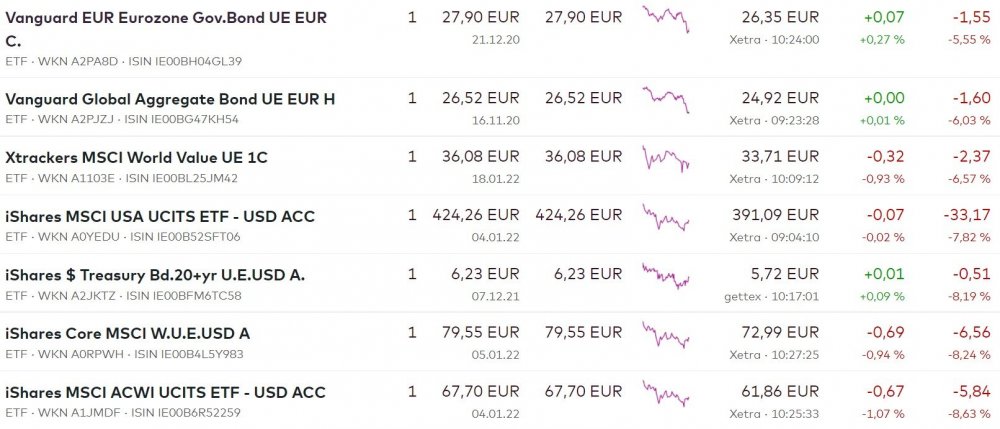Open mini chart for Xtrackers MSCI World Value
This screenshot has width=1000, height=429.
666,158
